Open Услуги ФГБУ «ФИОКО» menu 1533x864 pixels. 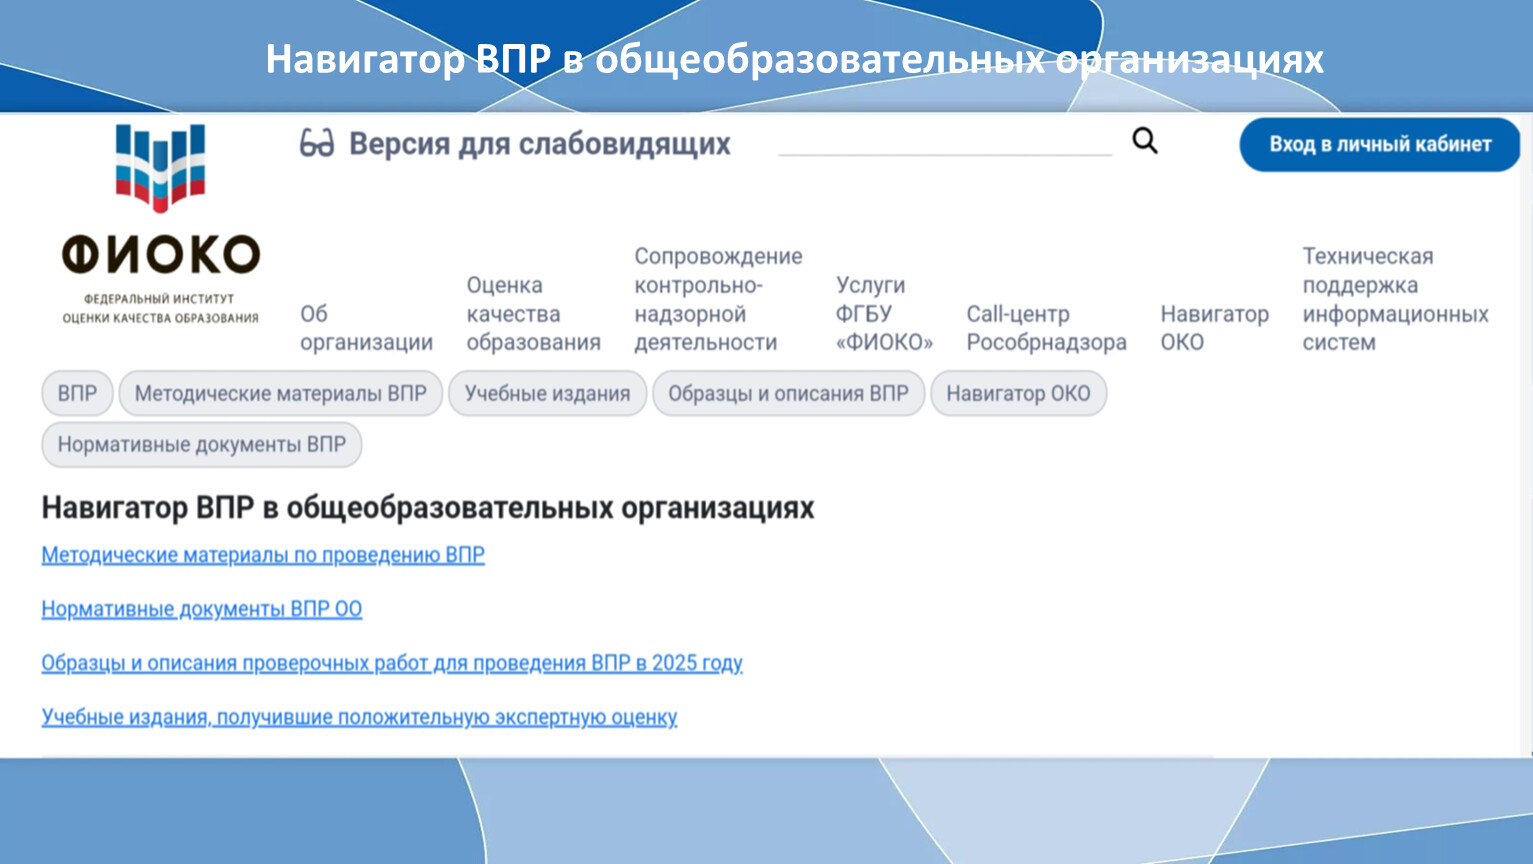[884, 314]
